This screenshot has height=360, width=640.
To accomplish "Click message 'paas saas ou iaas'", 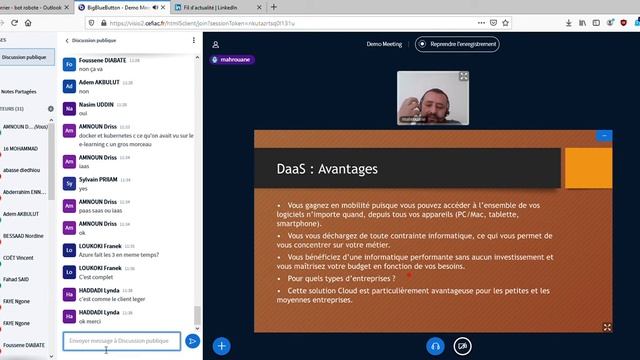I will (100, 211).
